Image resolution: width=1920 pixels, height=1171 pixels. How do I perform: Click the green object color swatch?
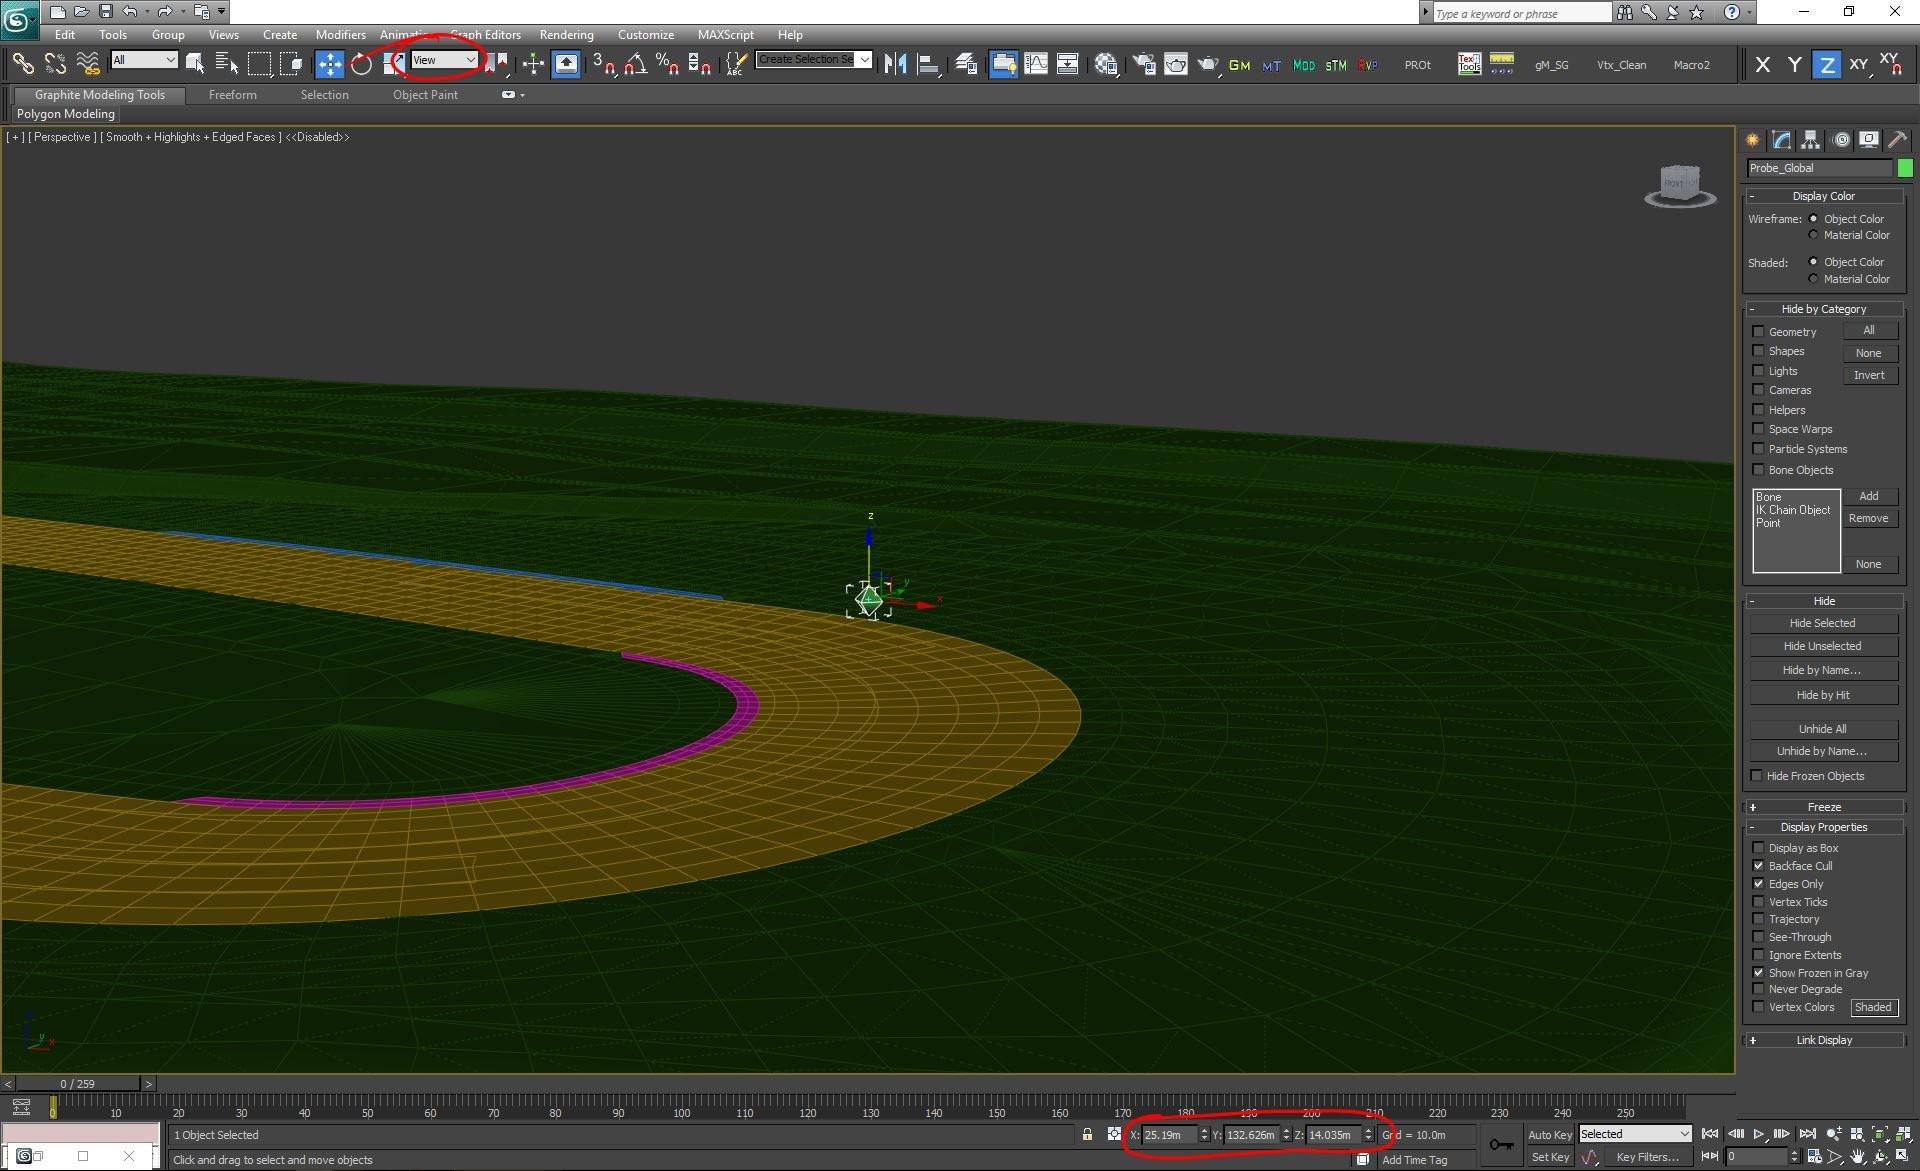click(1905, 168)
